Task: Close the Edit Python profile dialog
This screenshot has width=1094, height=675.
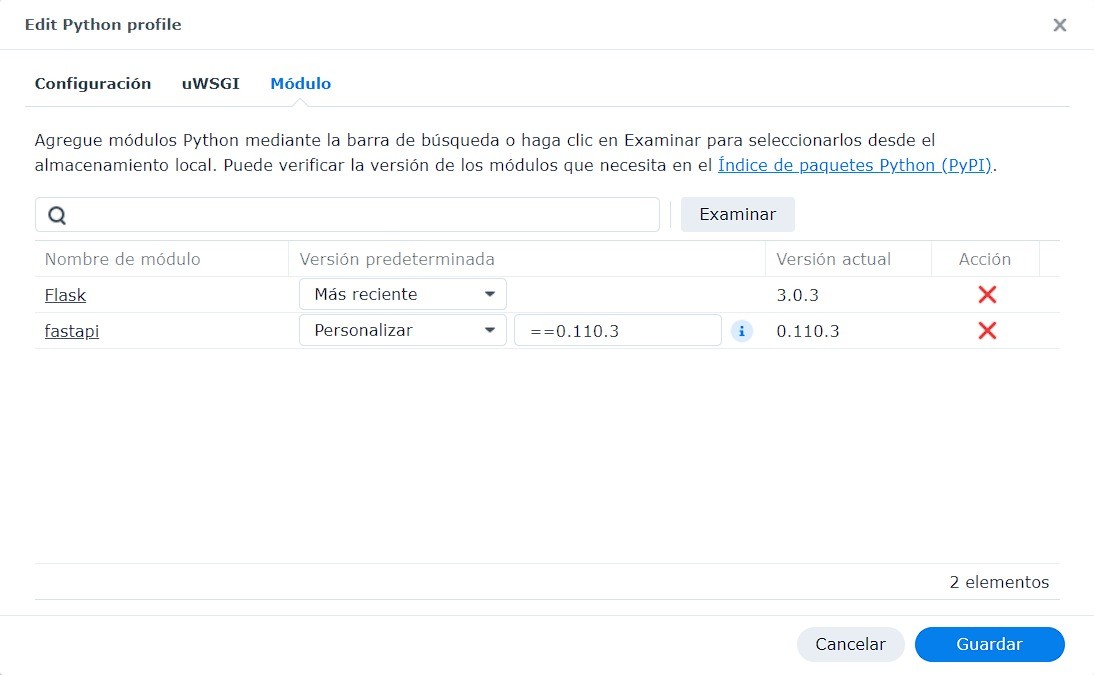Action: tap(1059, 25)
